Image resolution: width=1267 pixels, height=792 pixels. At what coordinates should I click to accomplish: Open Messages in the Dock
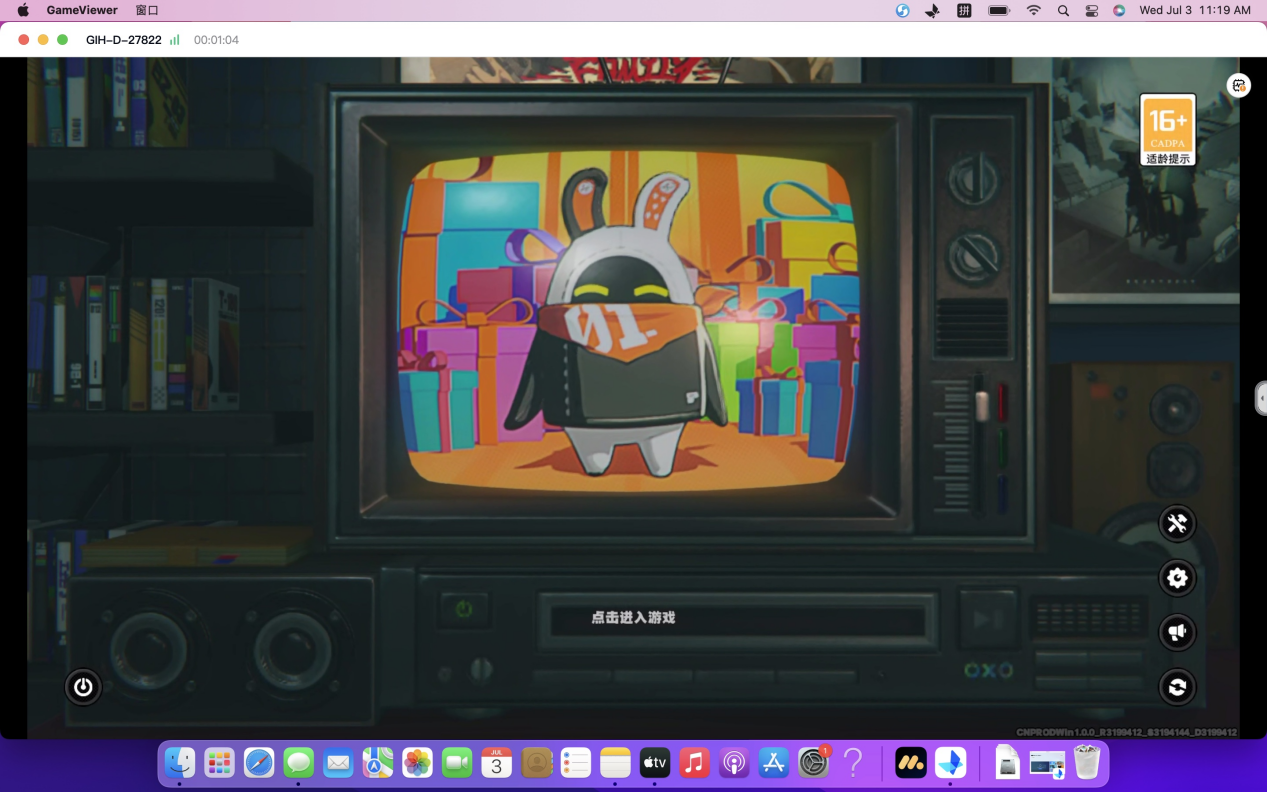click(x=299, y=763)
